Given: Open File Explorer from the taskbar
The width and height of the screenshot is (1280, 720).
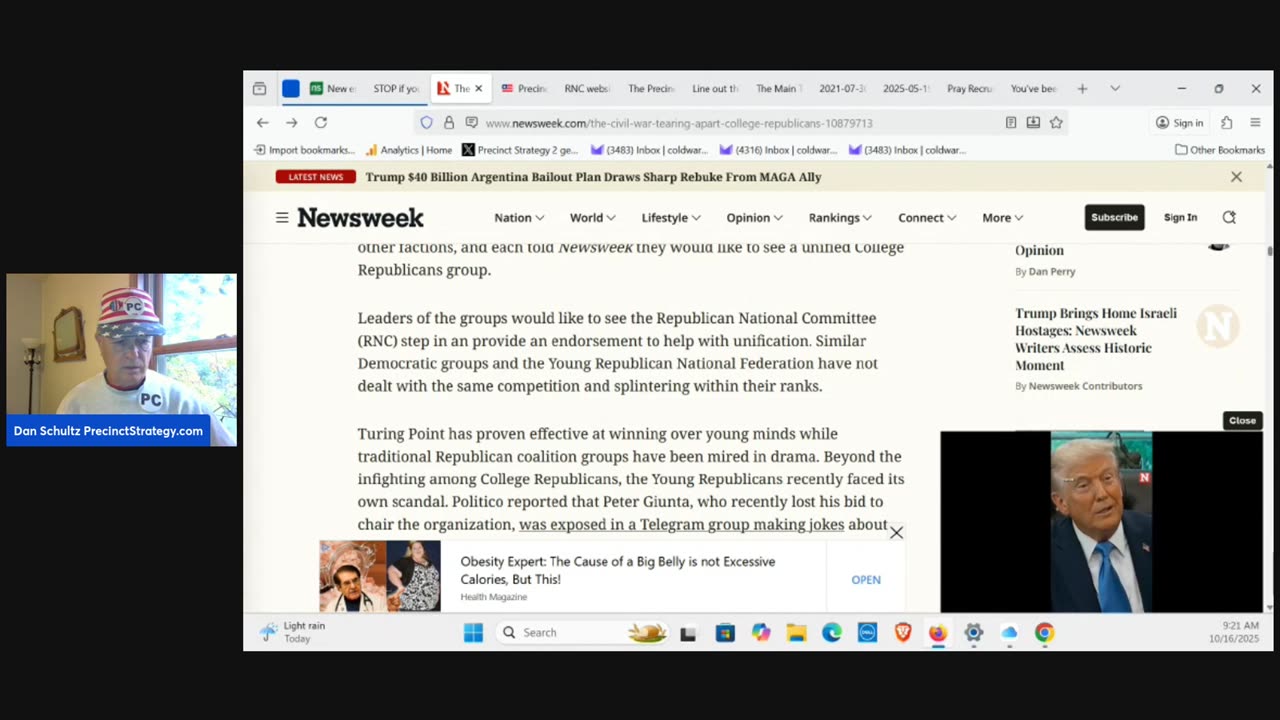Looking at the screenshot, I should (797, 632).
